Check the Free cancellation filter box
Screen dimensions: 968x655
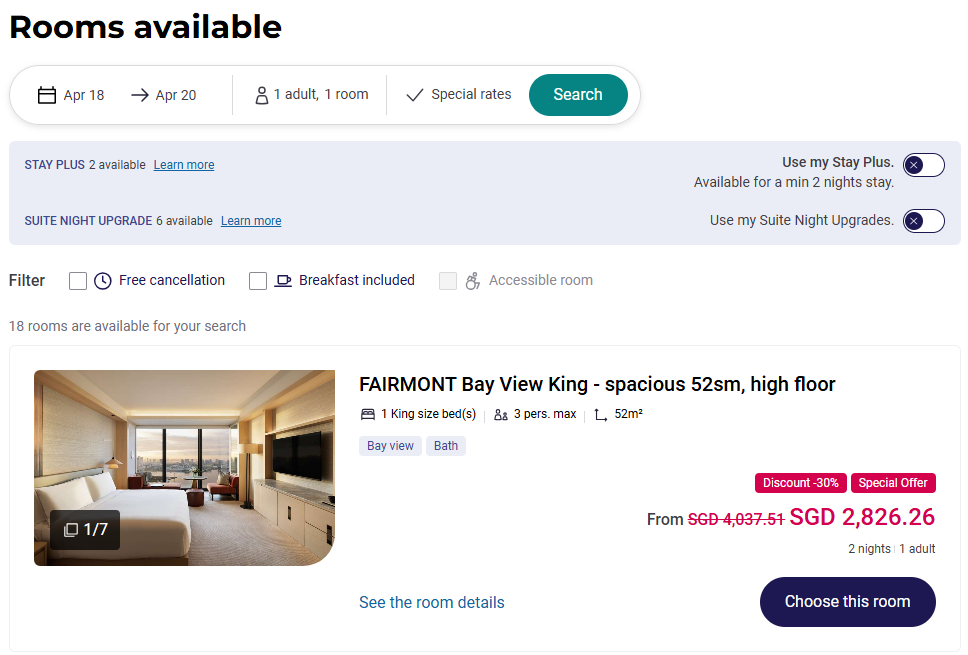(x=78, y=281)
